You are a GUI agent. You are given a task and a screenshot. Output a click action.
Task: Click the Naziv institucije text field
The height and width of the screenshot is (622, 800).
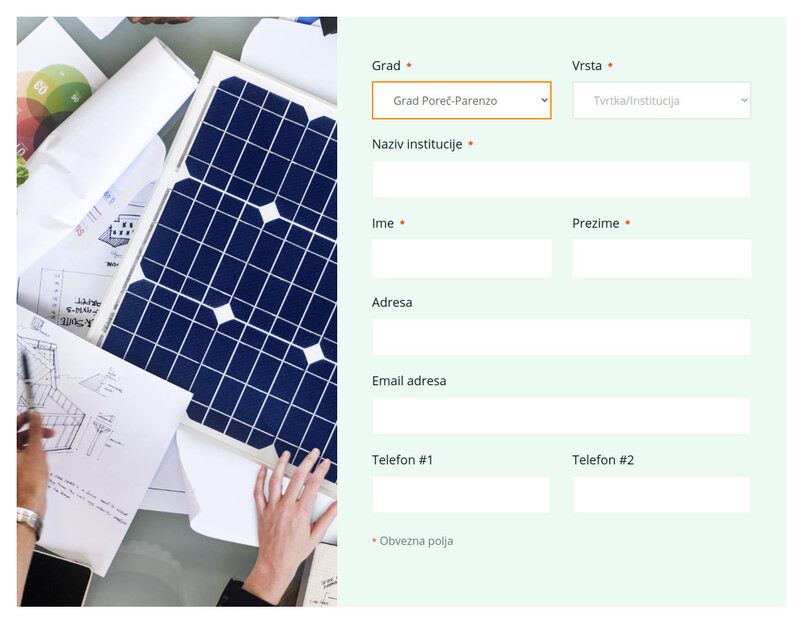pyautogui.click(x=561, y=180)
